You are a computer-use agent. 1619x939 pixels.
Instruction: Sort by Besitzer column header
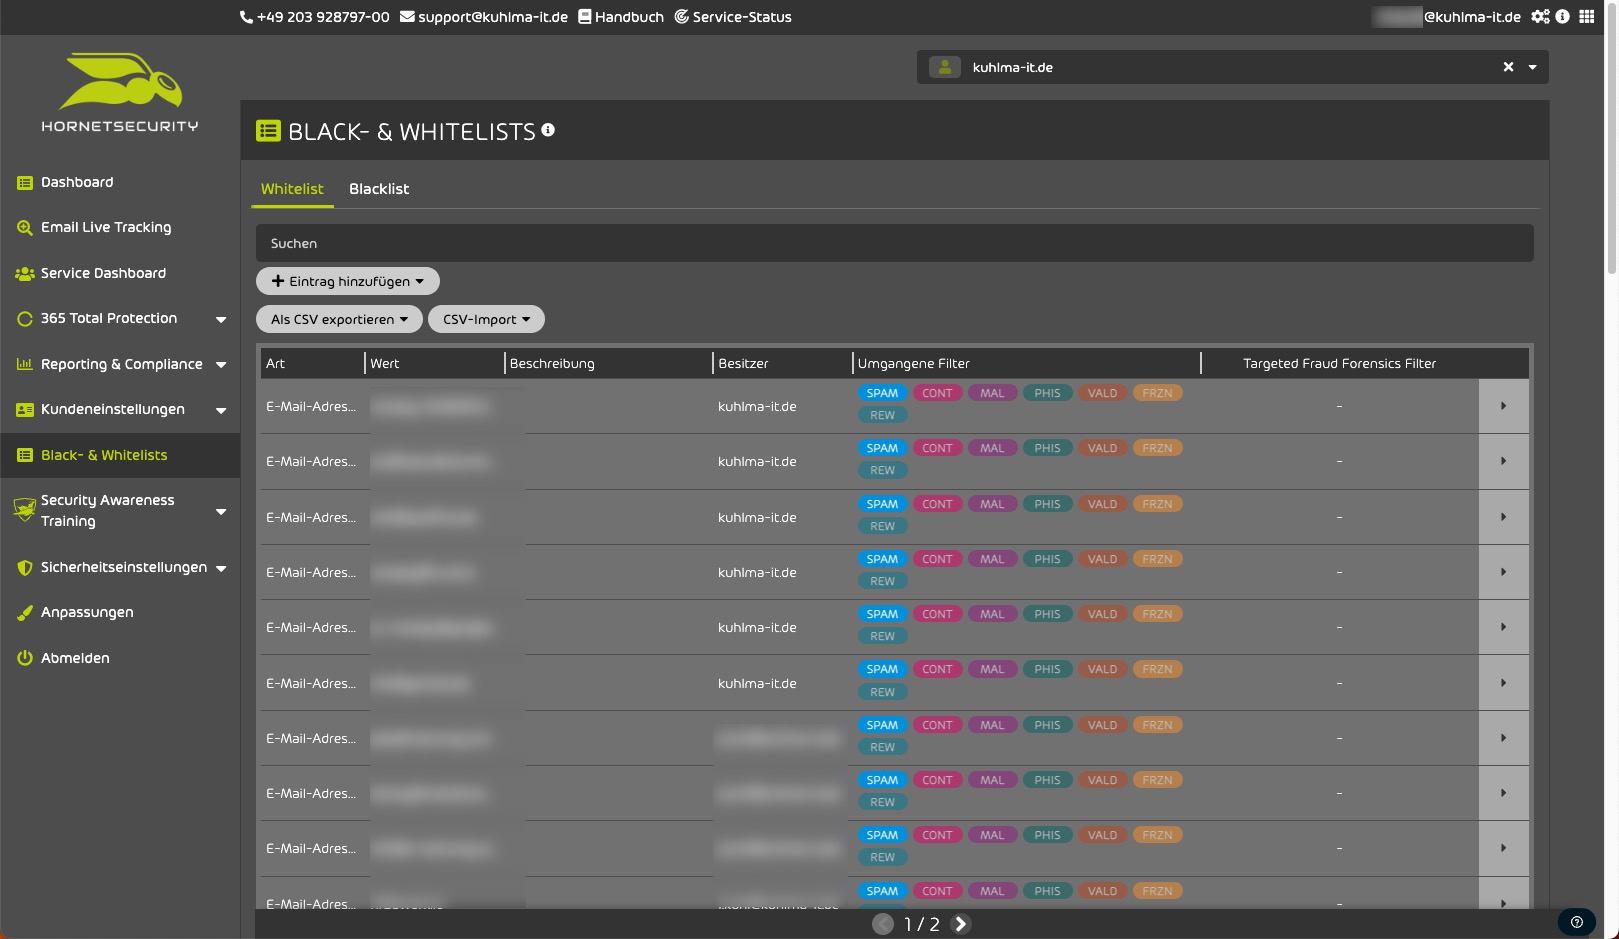781,363
